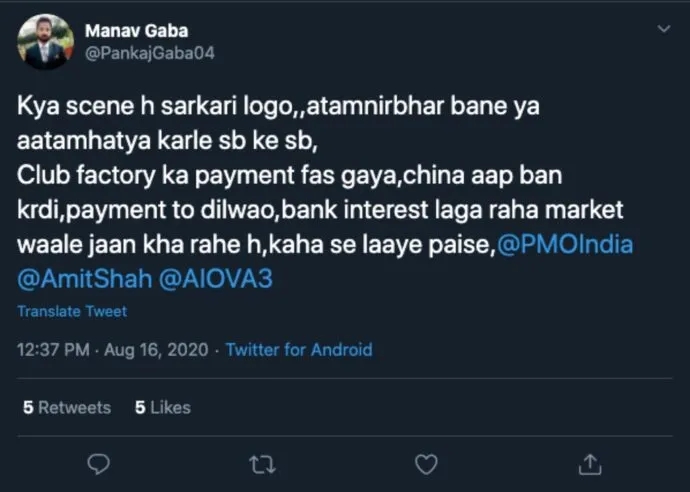
Task: Open Manav Gaba's profile picture
Action: [x=45, y=42]
